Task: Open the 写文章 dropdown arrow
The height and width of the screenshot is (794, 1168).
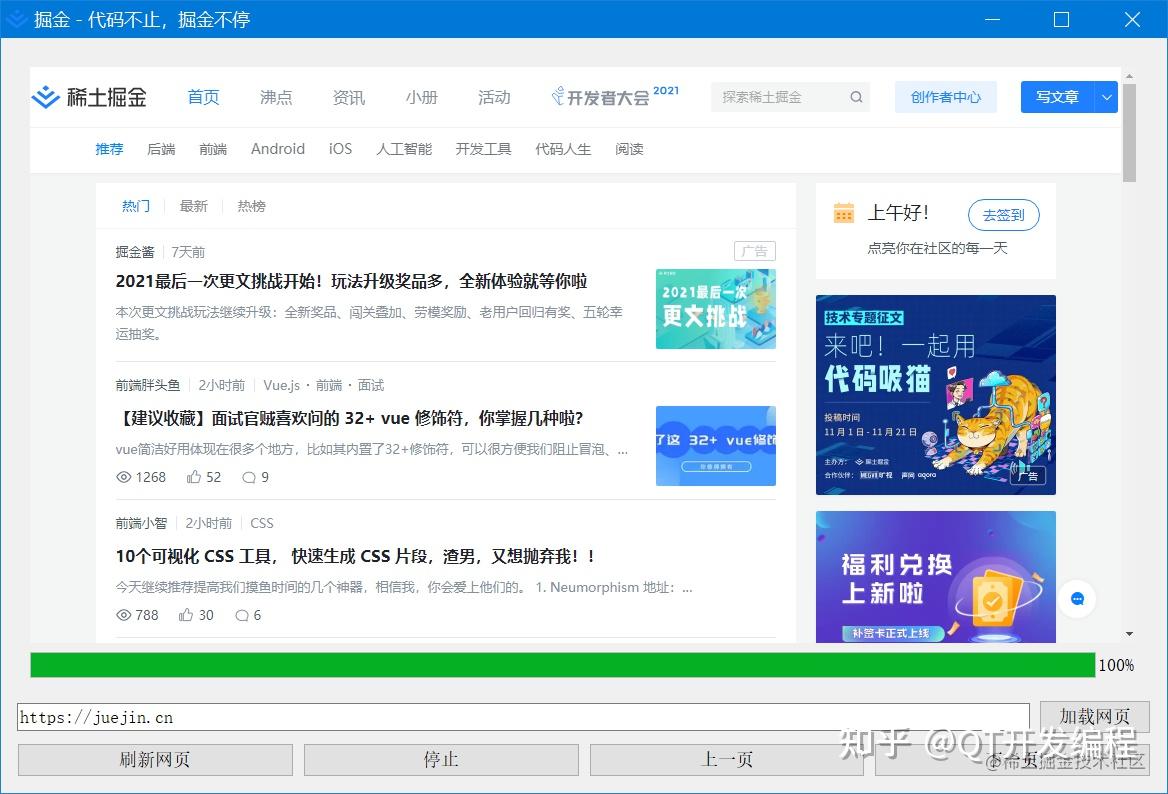Action: pos(1106,97)
